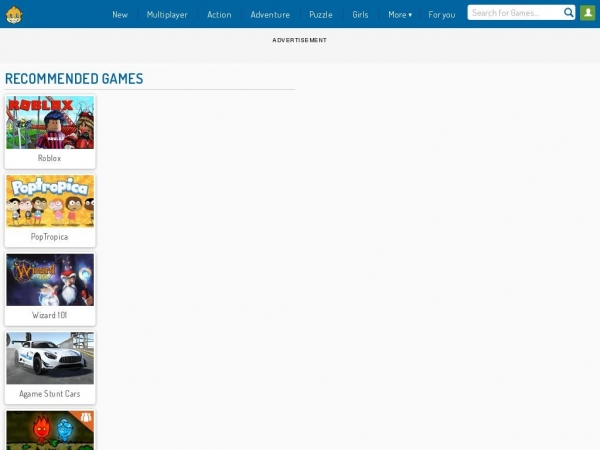Open the user profile icon
Screen dimensions: 600x450
pyautogui.click(x=588, y=13)
